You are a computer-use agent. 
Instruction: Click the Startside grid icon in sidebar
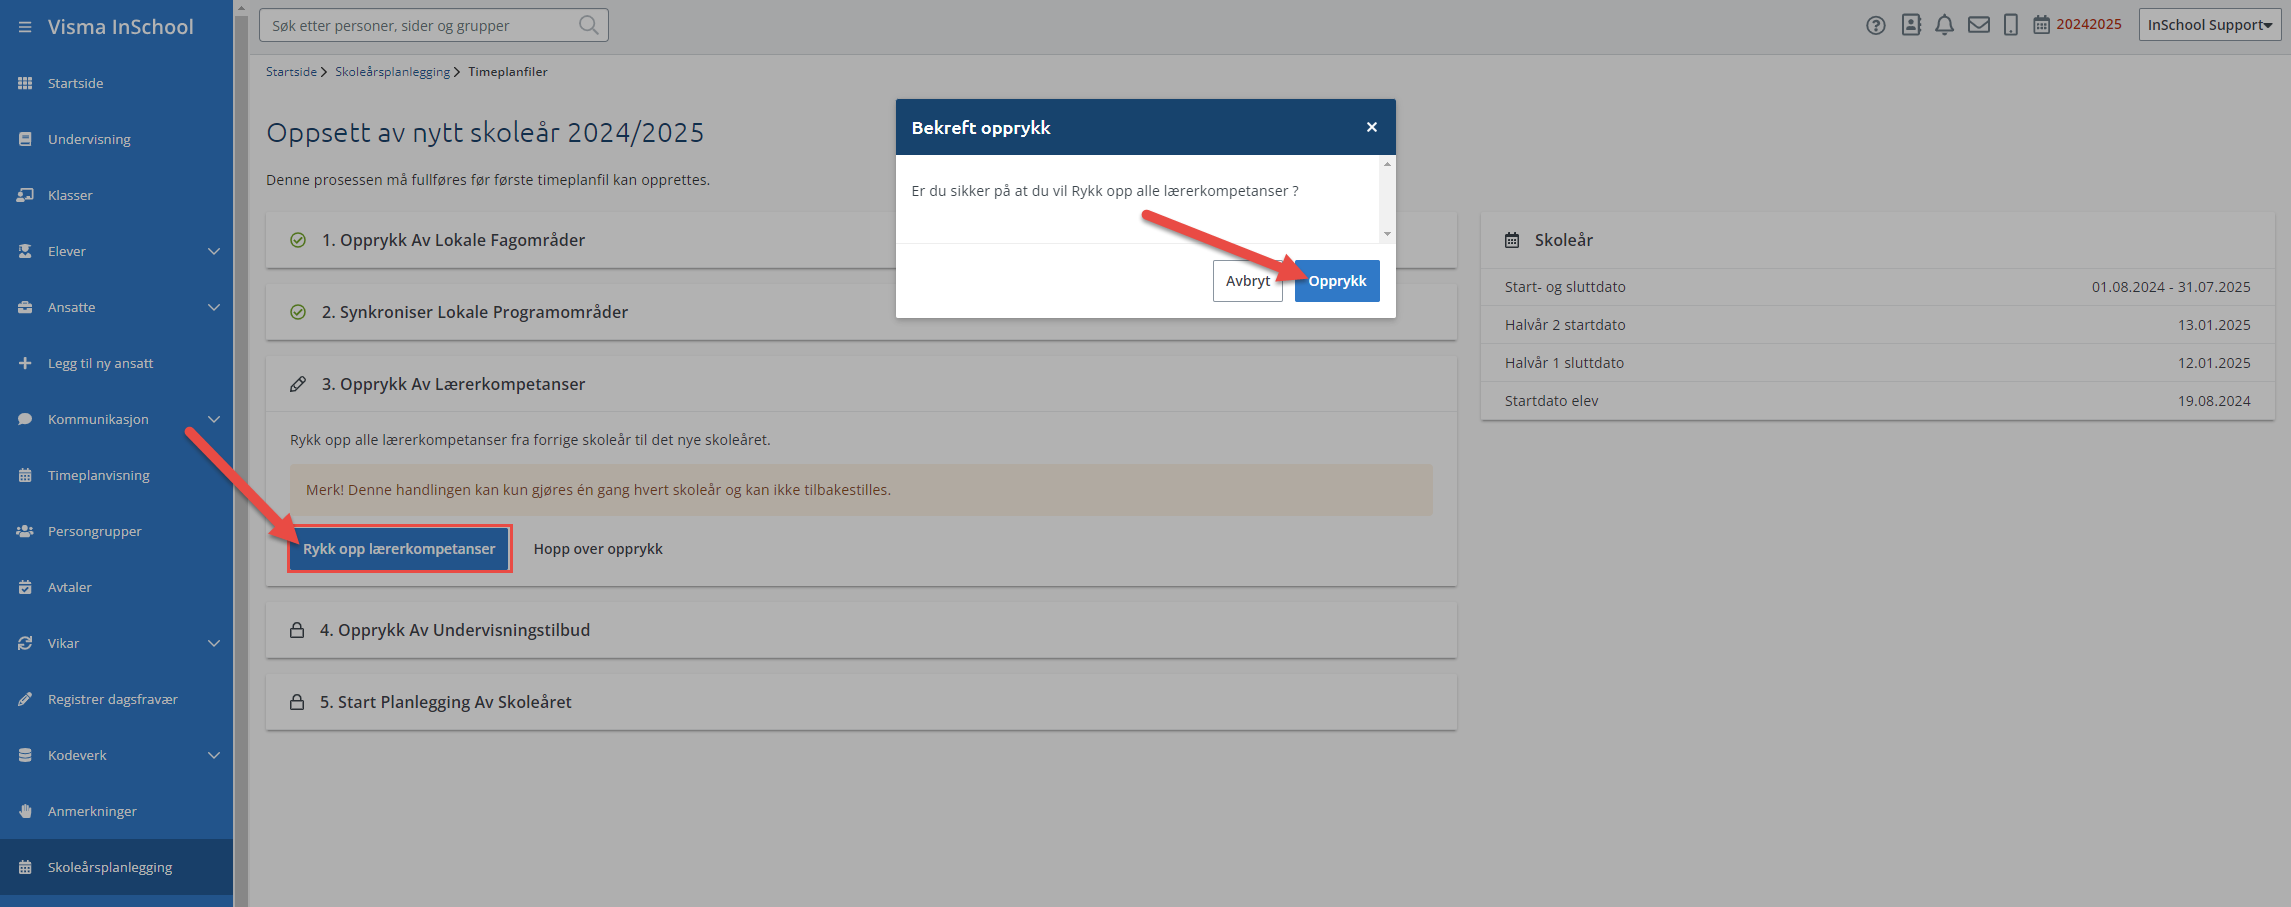click(25, 83)
